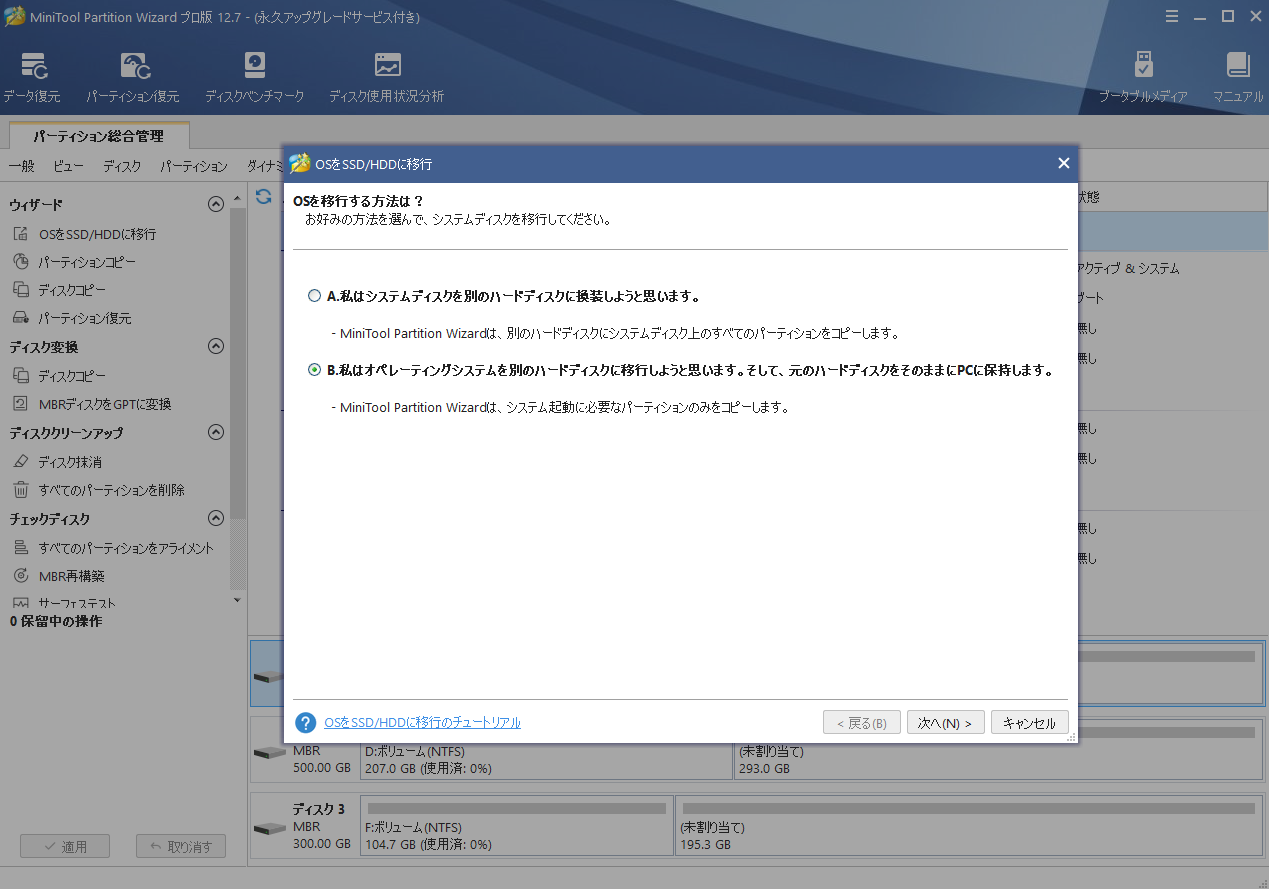Click the 次へ (Next) button

coord(944,722)
